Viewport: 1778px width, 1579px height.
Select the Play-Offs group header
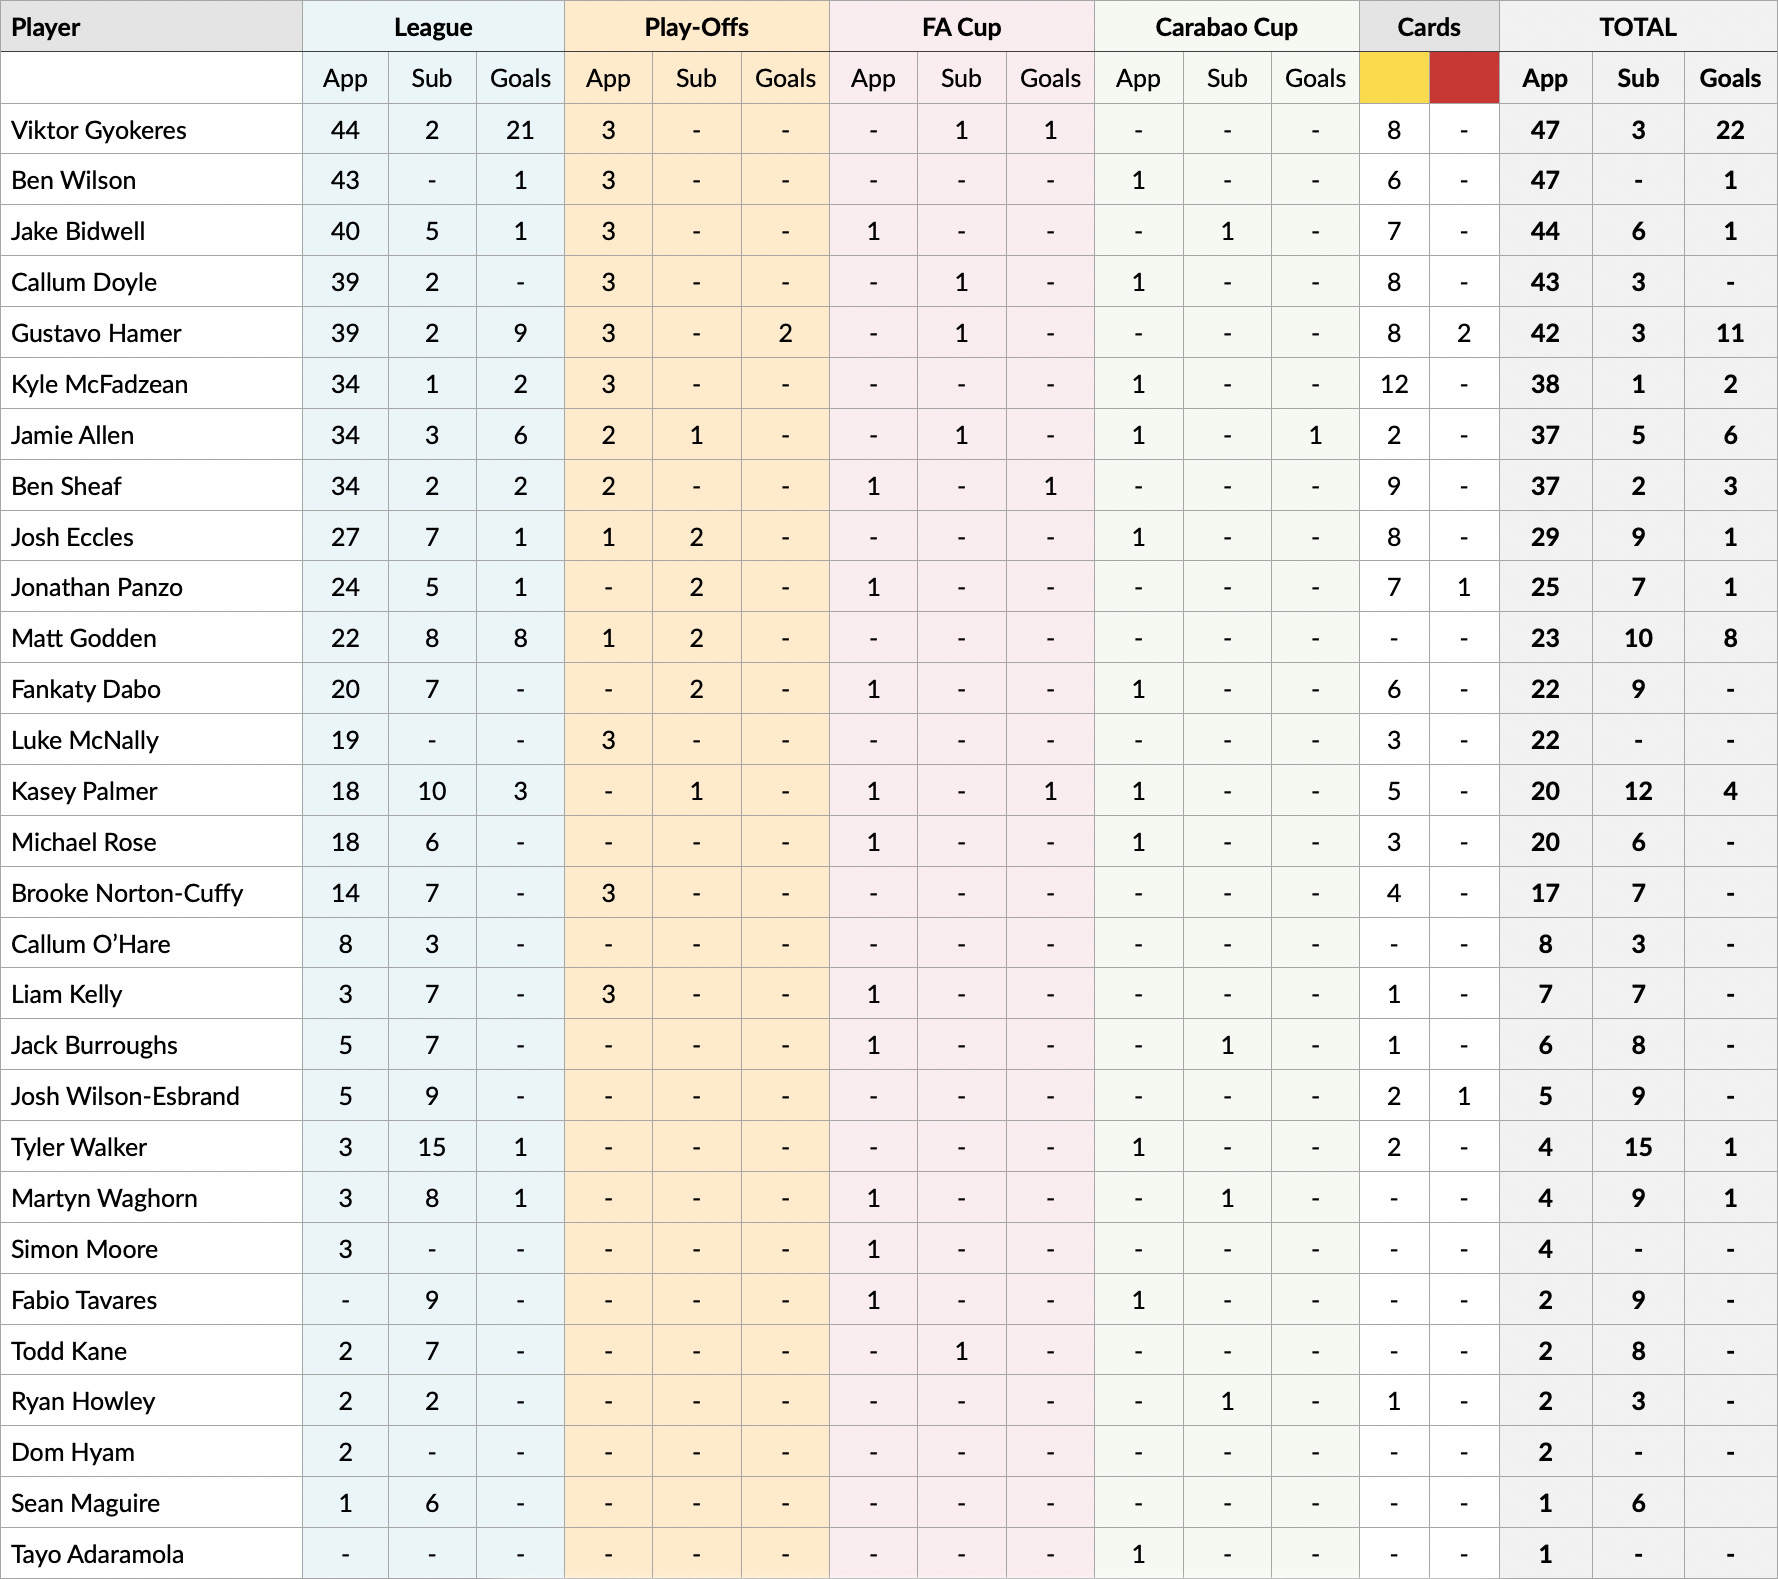click(697, 27)
